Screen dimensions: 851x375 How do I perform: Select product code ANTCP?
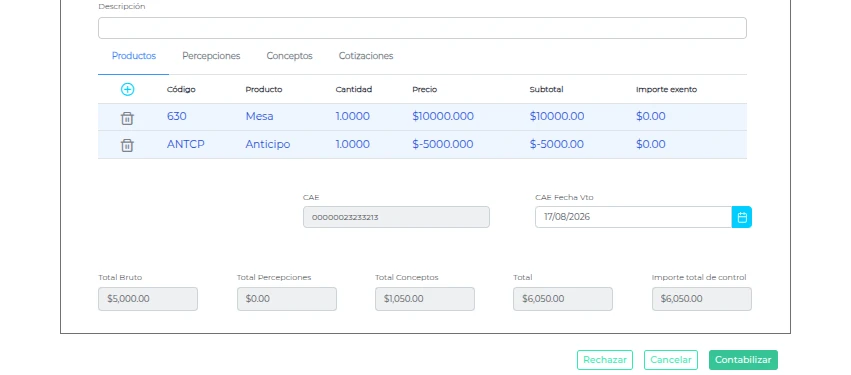tap(186, 144)
